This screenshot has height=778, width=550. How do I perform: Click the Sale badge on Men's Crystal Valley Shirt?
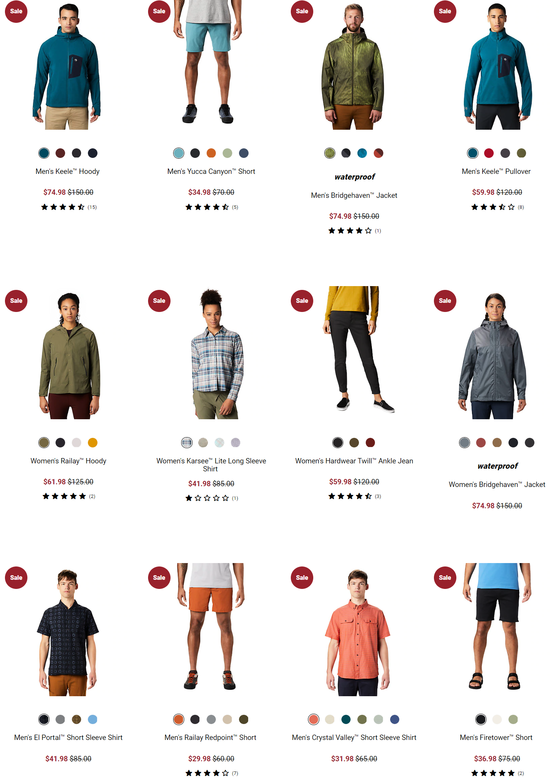(302, 578)
